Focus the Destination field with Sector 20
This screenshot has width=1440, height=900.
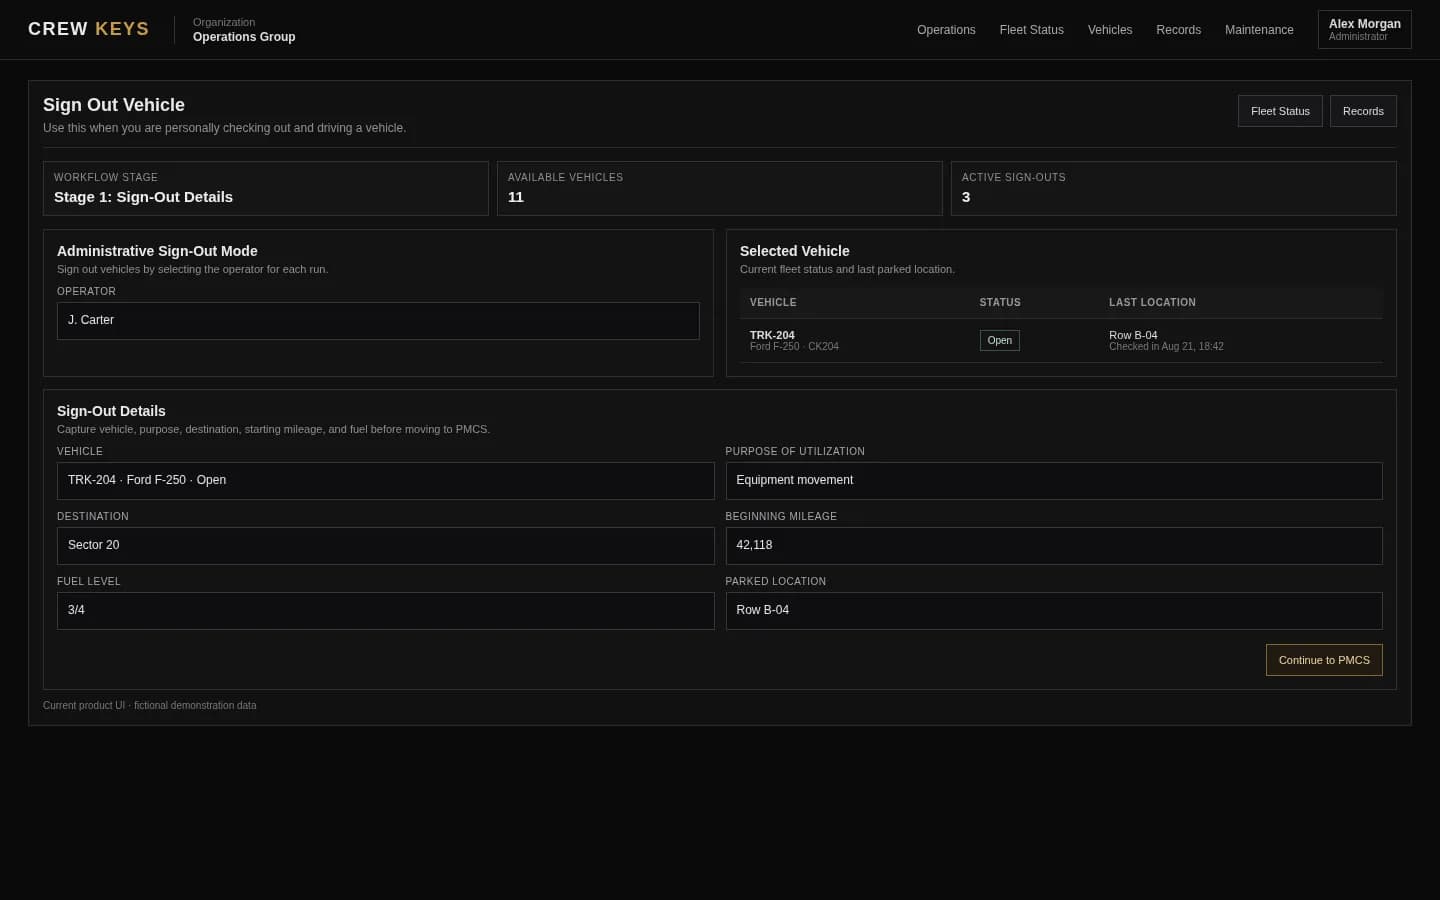385,546
